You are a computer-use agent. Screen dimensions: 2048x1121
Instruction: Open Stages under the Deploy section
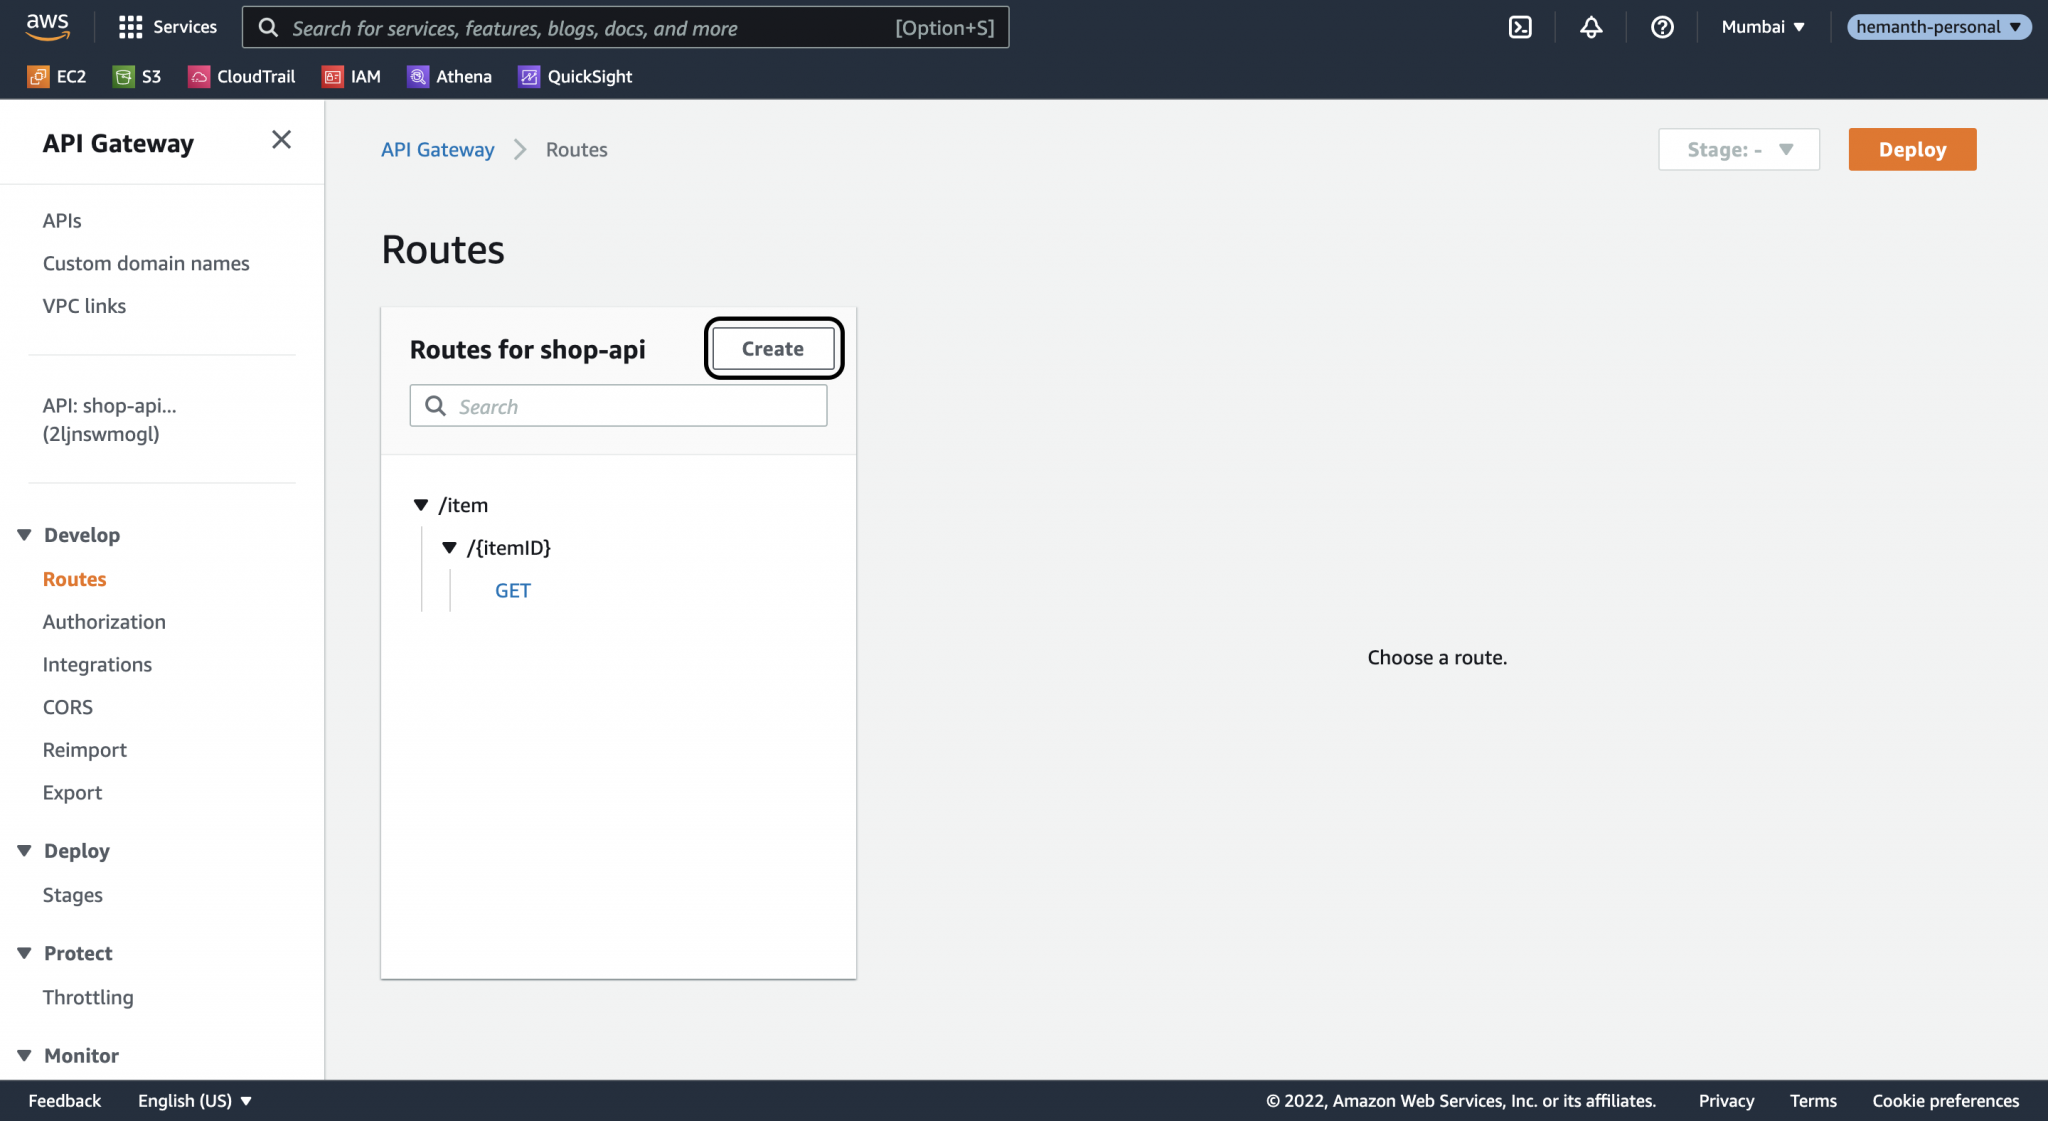pyautogui.click(x=72, y=894)
